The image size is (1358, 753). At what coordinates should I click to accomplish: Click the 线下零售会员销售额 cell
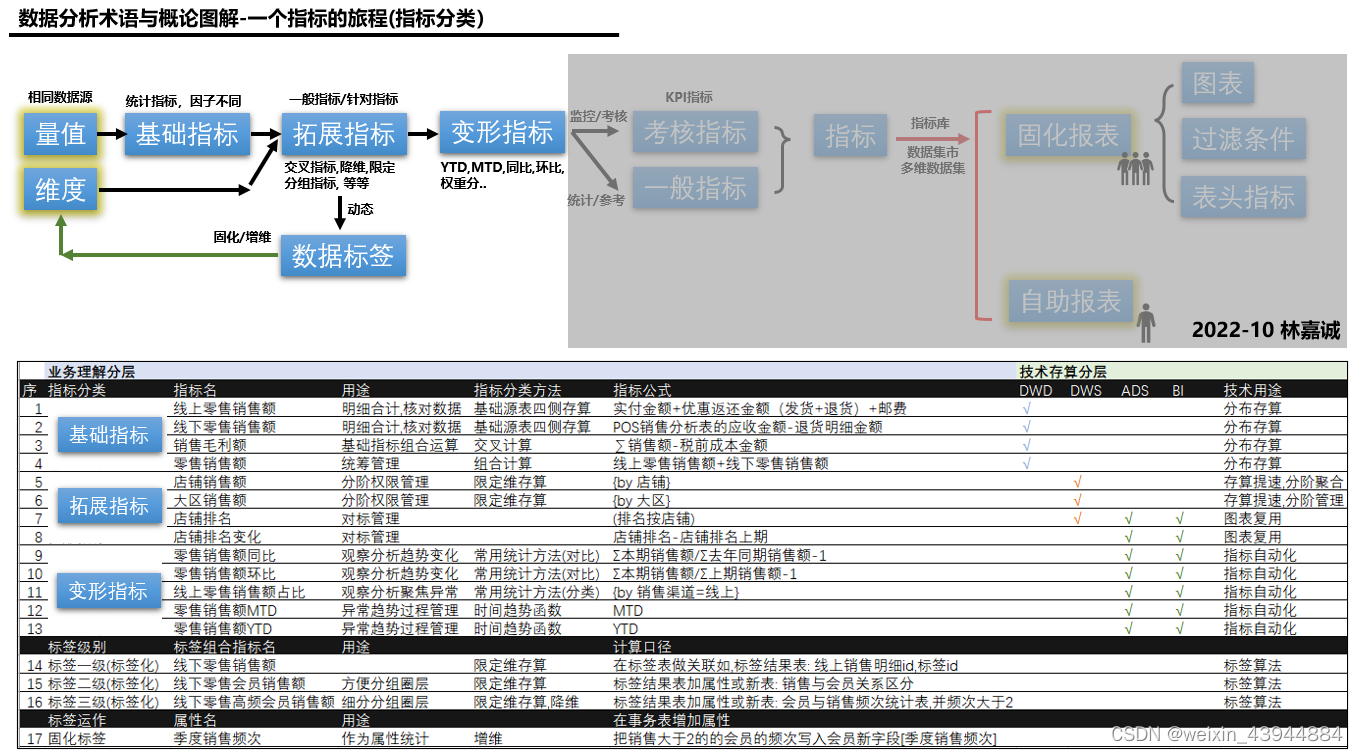tap(239, 684)
